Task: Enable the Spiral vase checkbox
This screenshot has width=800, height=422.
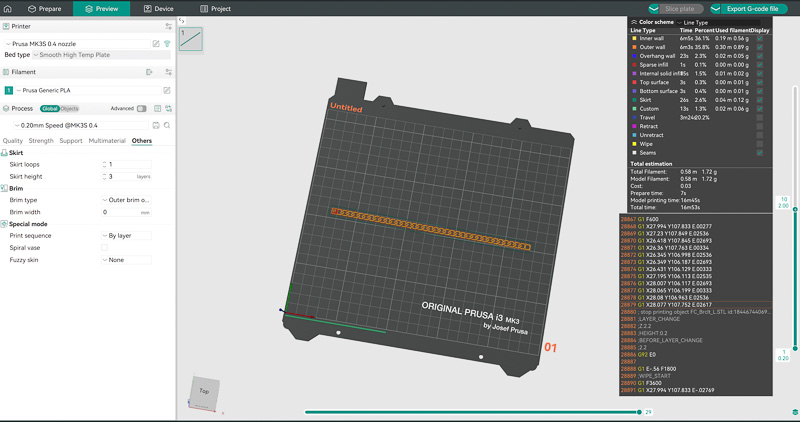Action: (x=104, y=247)
